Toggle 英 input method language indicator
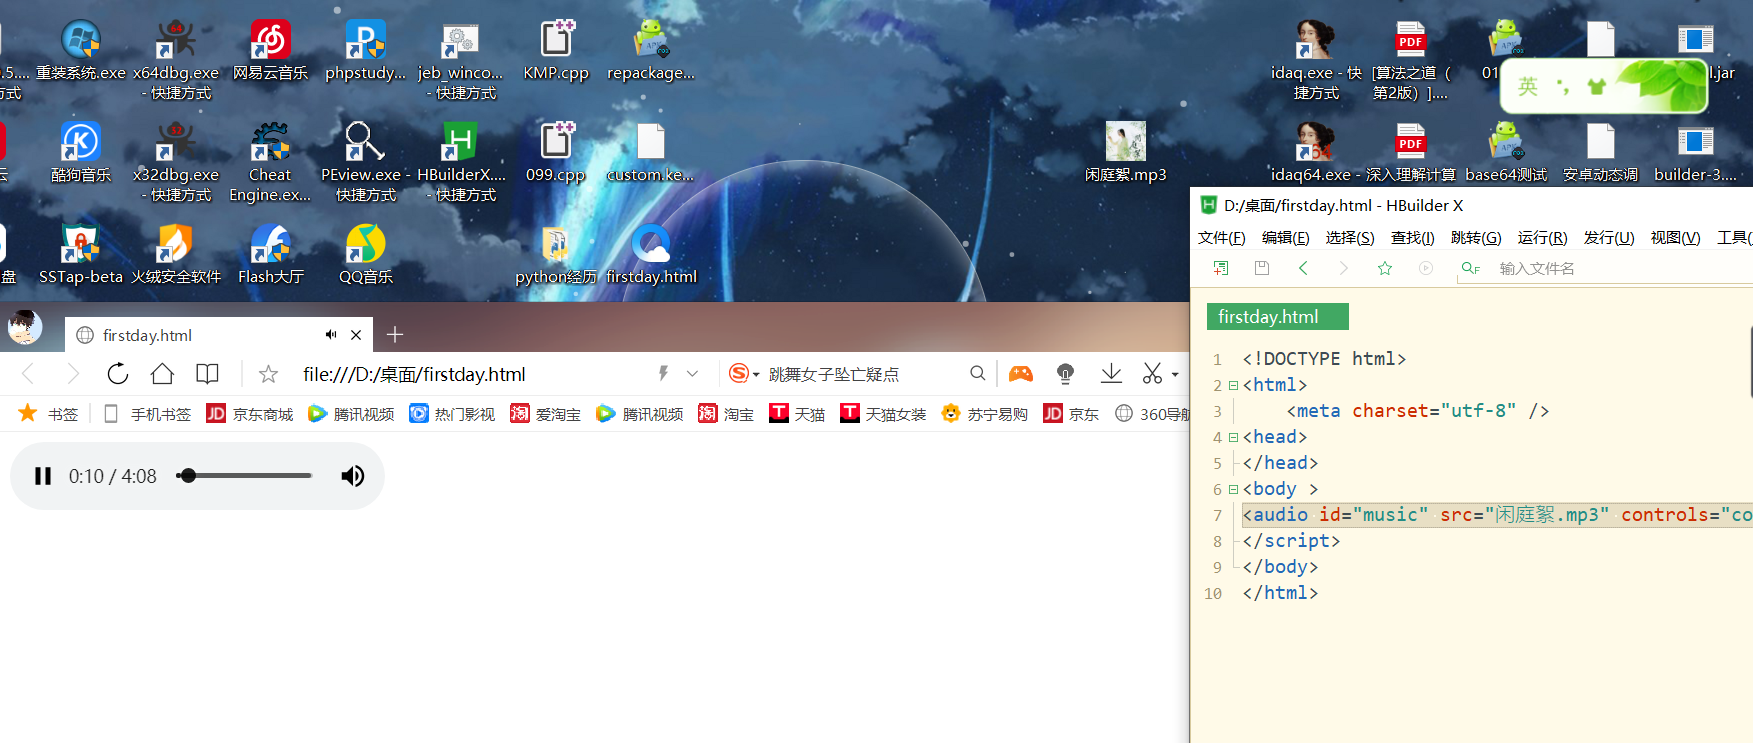1753x743 pixels. click(x=1527, y=86)
